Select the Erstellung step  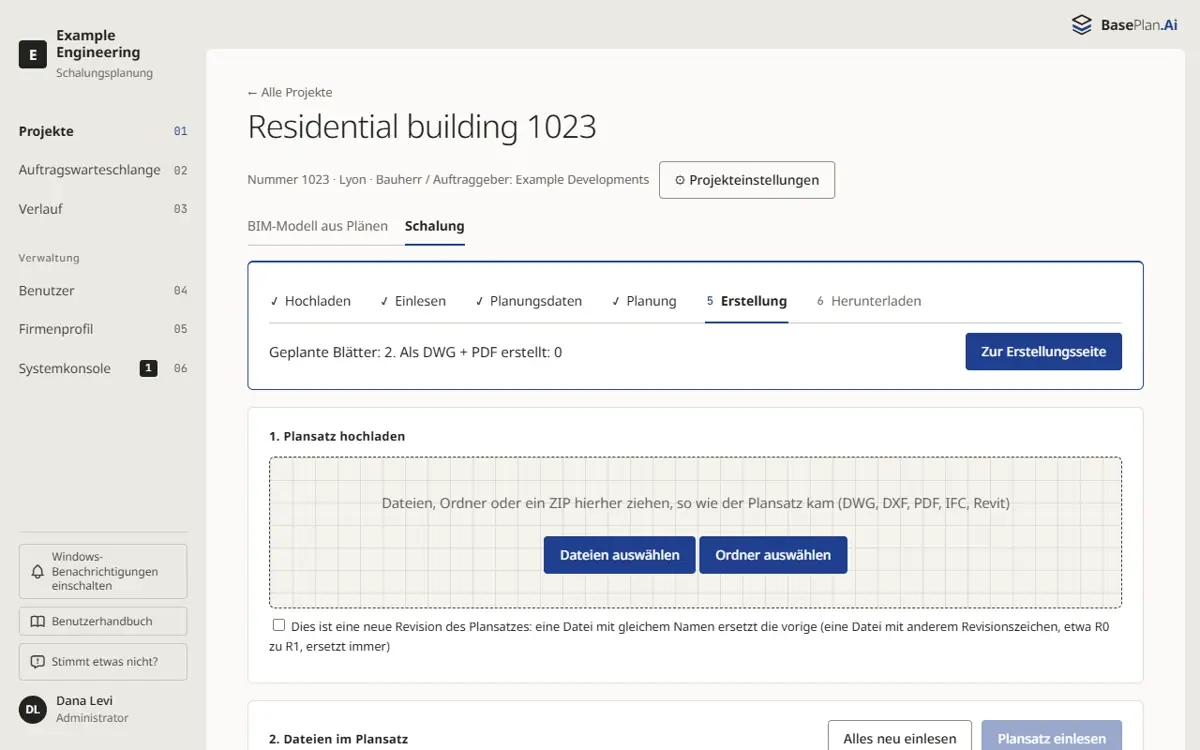[x=747, y=301]
